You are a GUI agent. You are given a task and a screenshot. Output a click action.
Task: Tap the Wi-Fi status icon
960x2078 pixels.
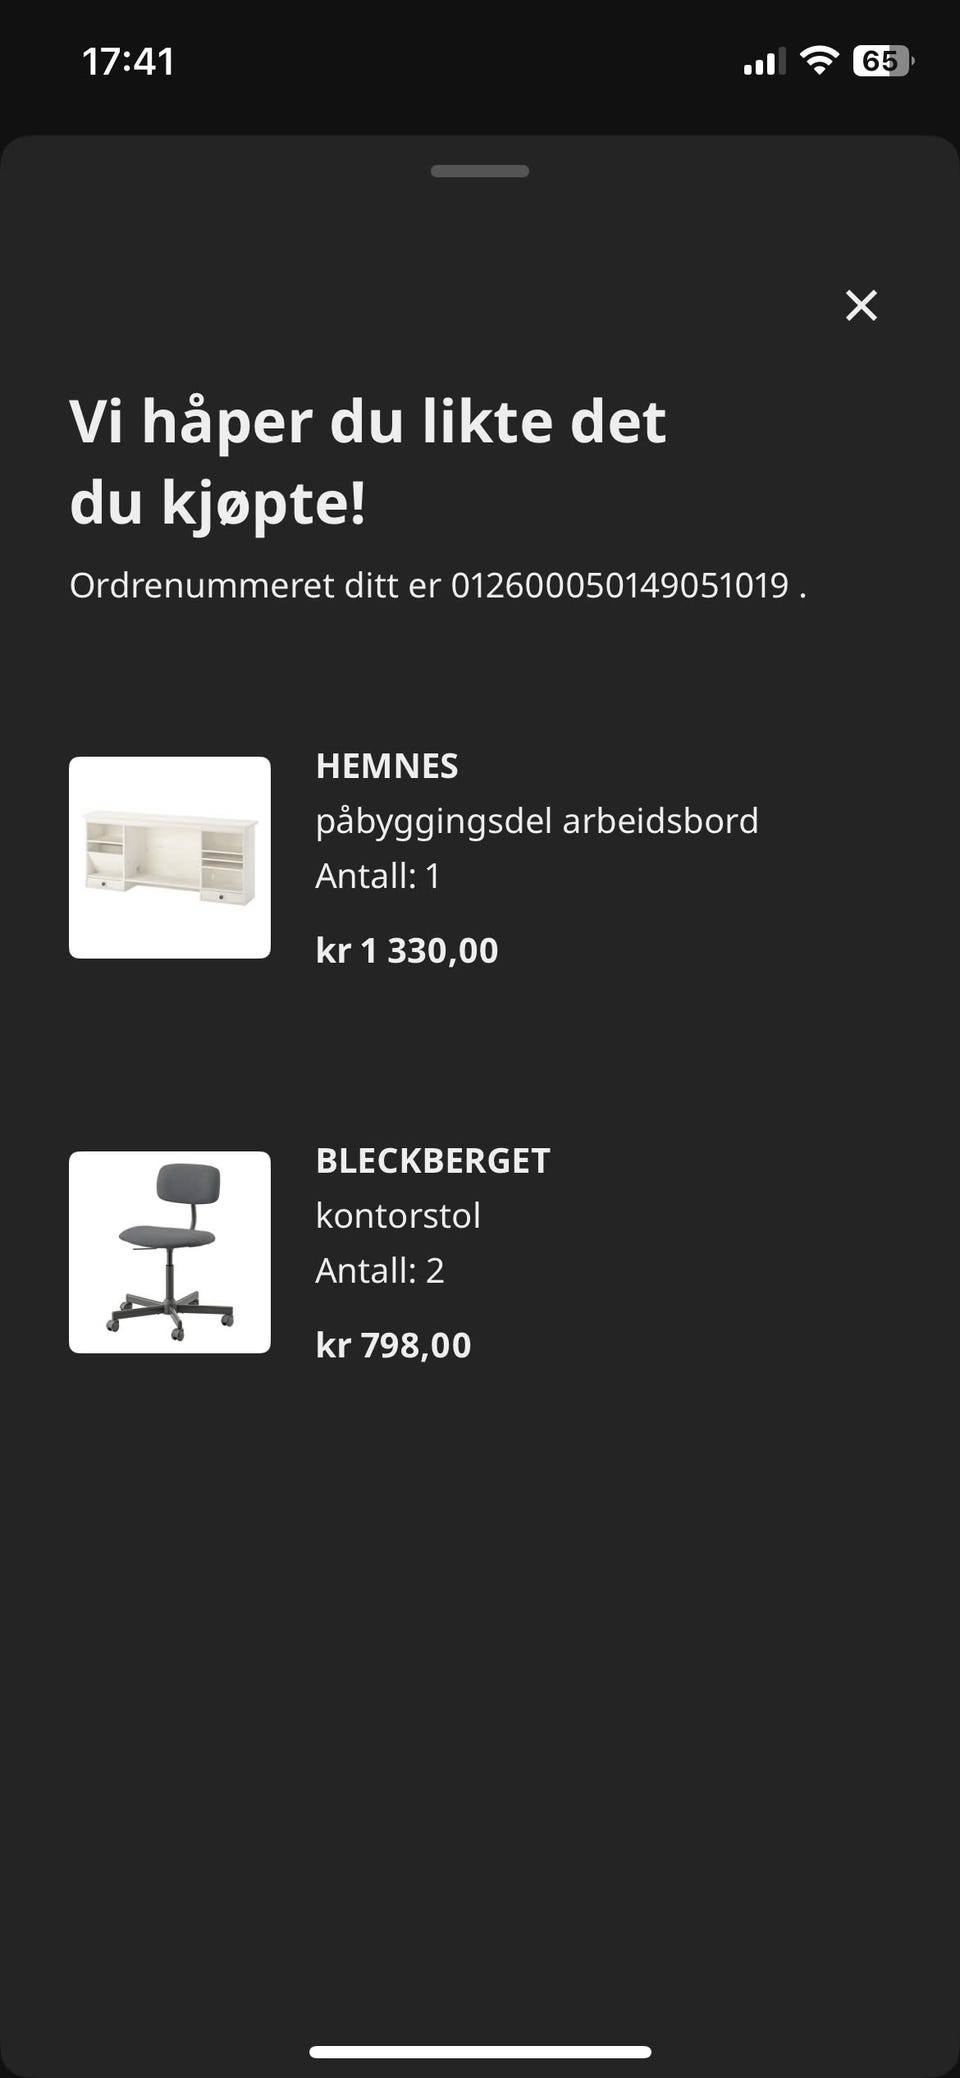pos(819,61)
